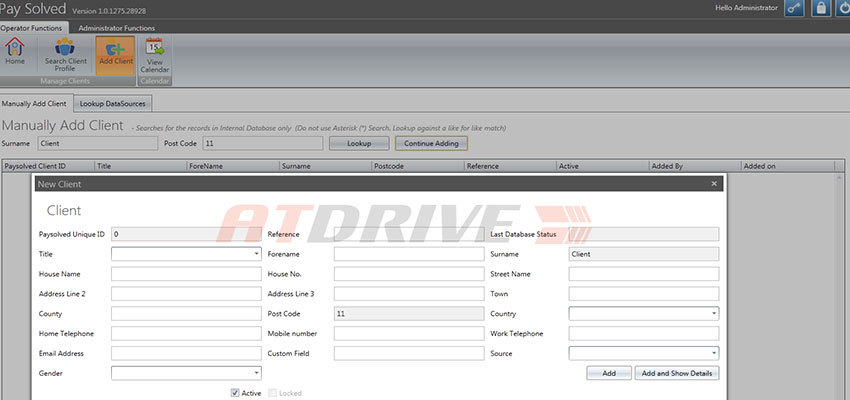Image resolution: width=850 pixels, height=400 pixels.
Task: Sort by Active column header
Action: coord(603,166)
